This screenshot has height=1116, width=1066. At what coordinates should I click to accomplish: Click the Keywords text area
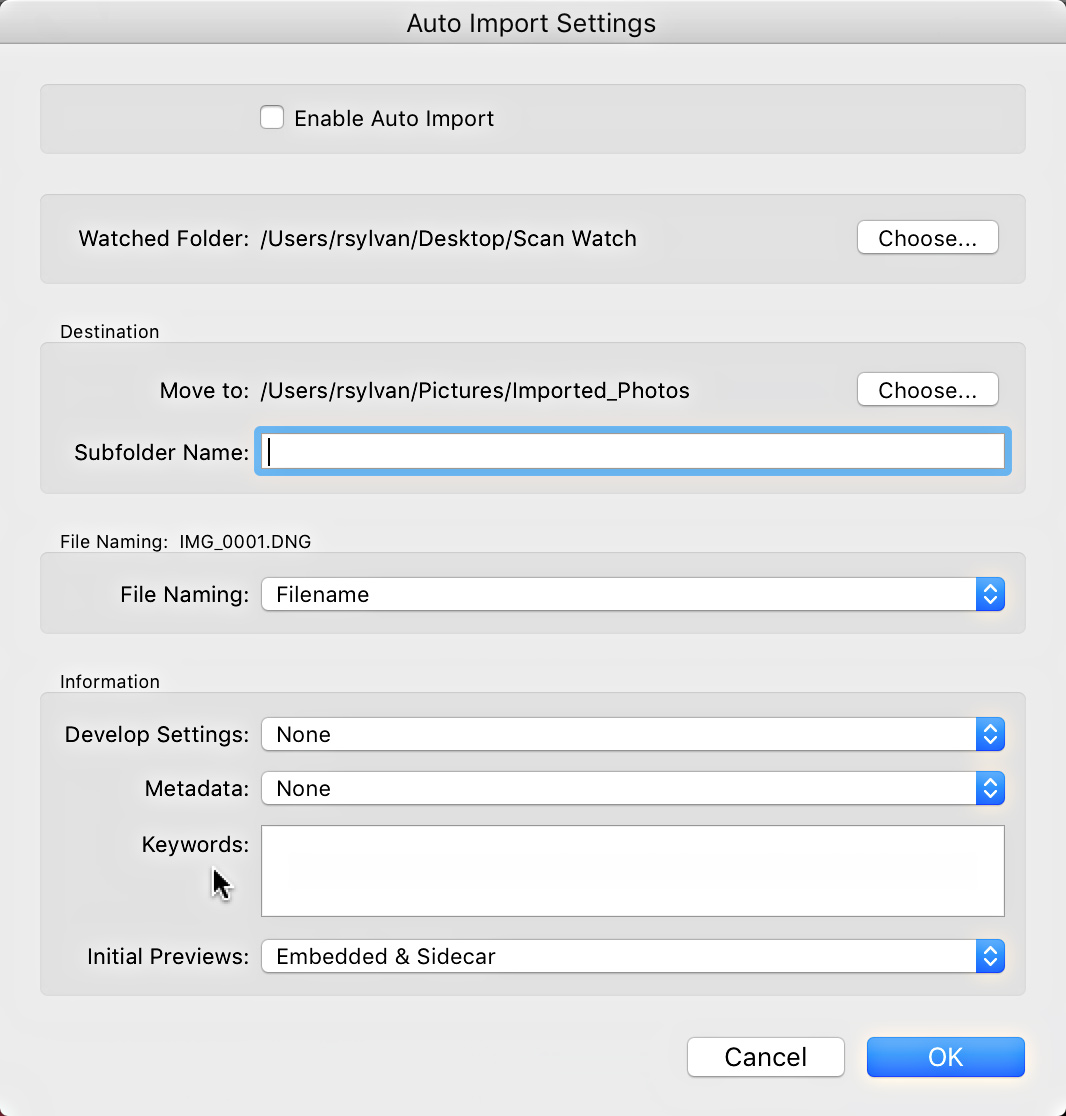click(x=630, y=870)
